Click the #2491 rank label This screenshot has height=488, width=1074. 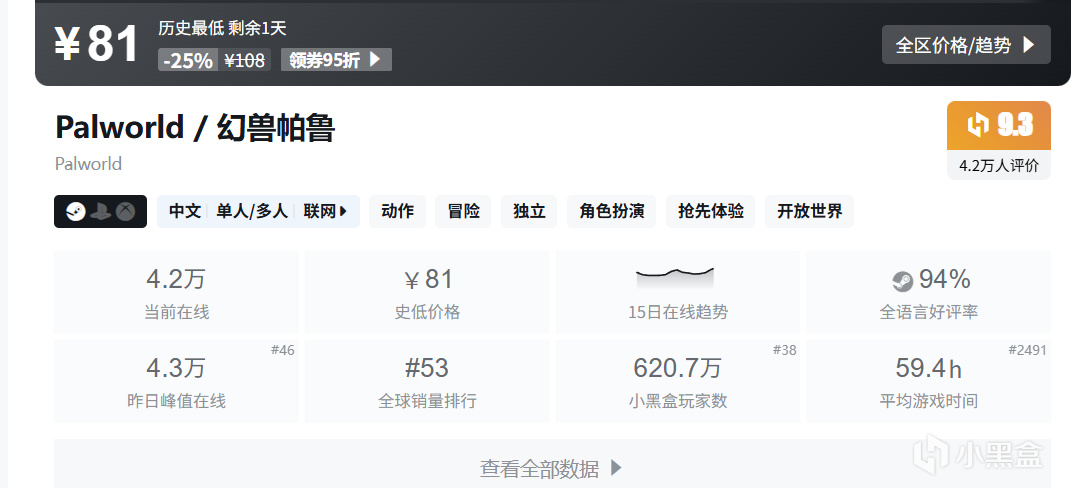tap(1027, 350)
